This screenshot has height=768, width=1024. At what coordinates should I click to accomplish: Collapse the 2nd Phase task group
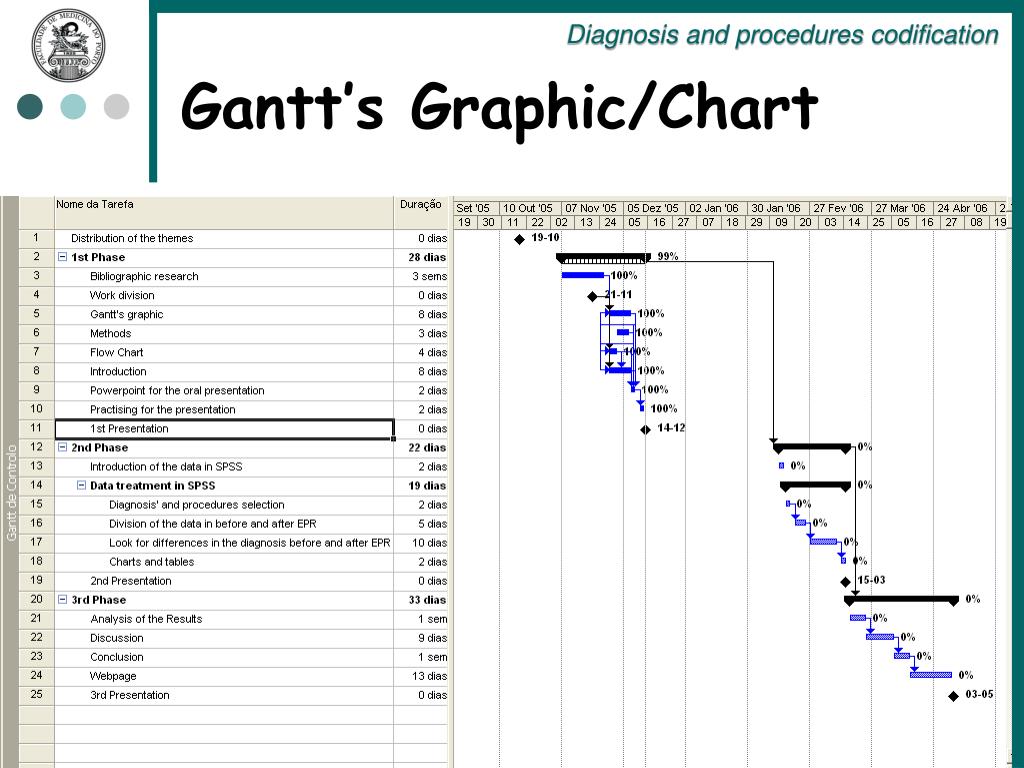coord(63,447)
